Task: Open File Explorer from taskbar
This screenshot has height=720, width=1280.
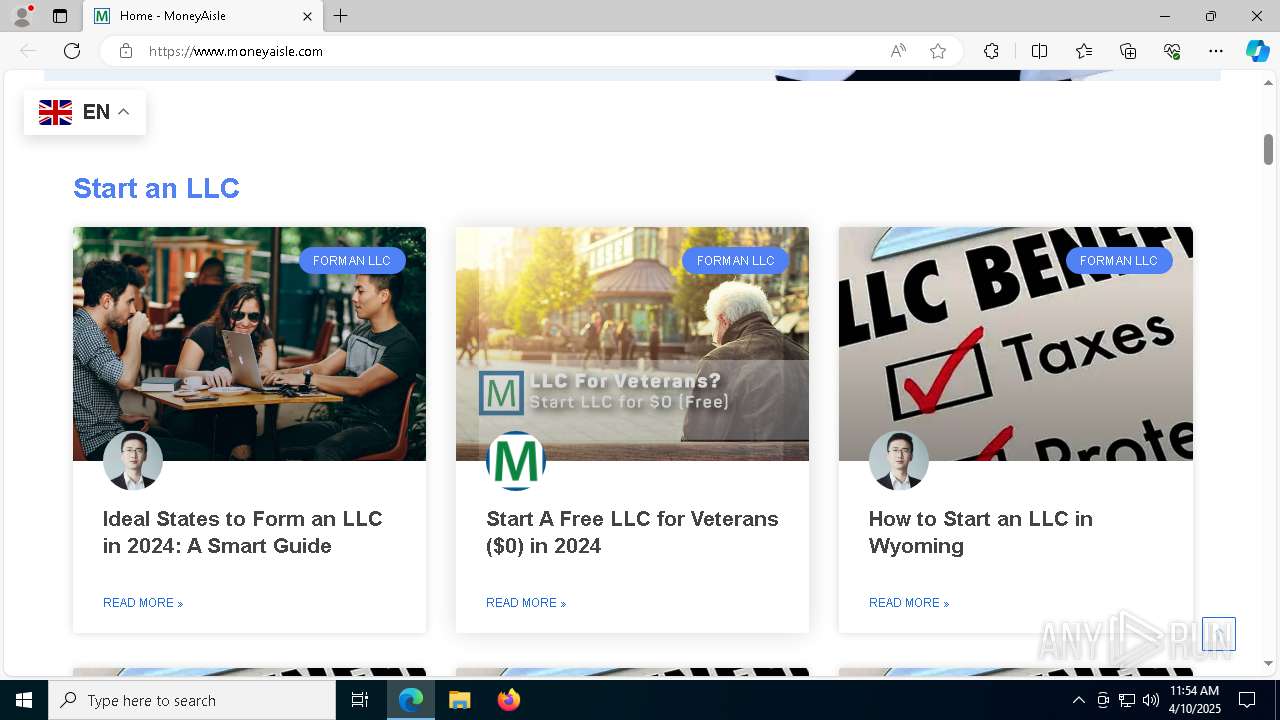Action: 459,700
